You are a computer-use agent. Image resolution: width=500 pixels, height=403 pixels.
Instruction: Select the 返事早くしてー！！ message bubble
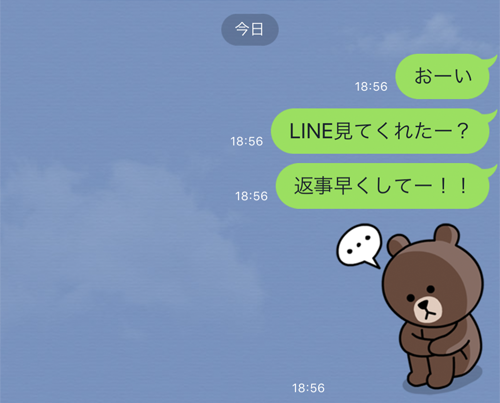coord(385,186)
